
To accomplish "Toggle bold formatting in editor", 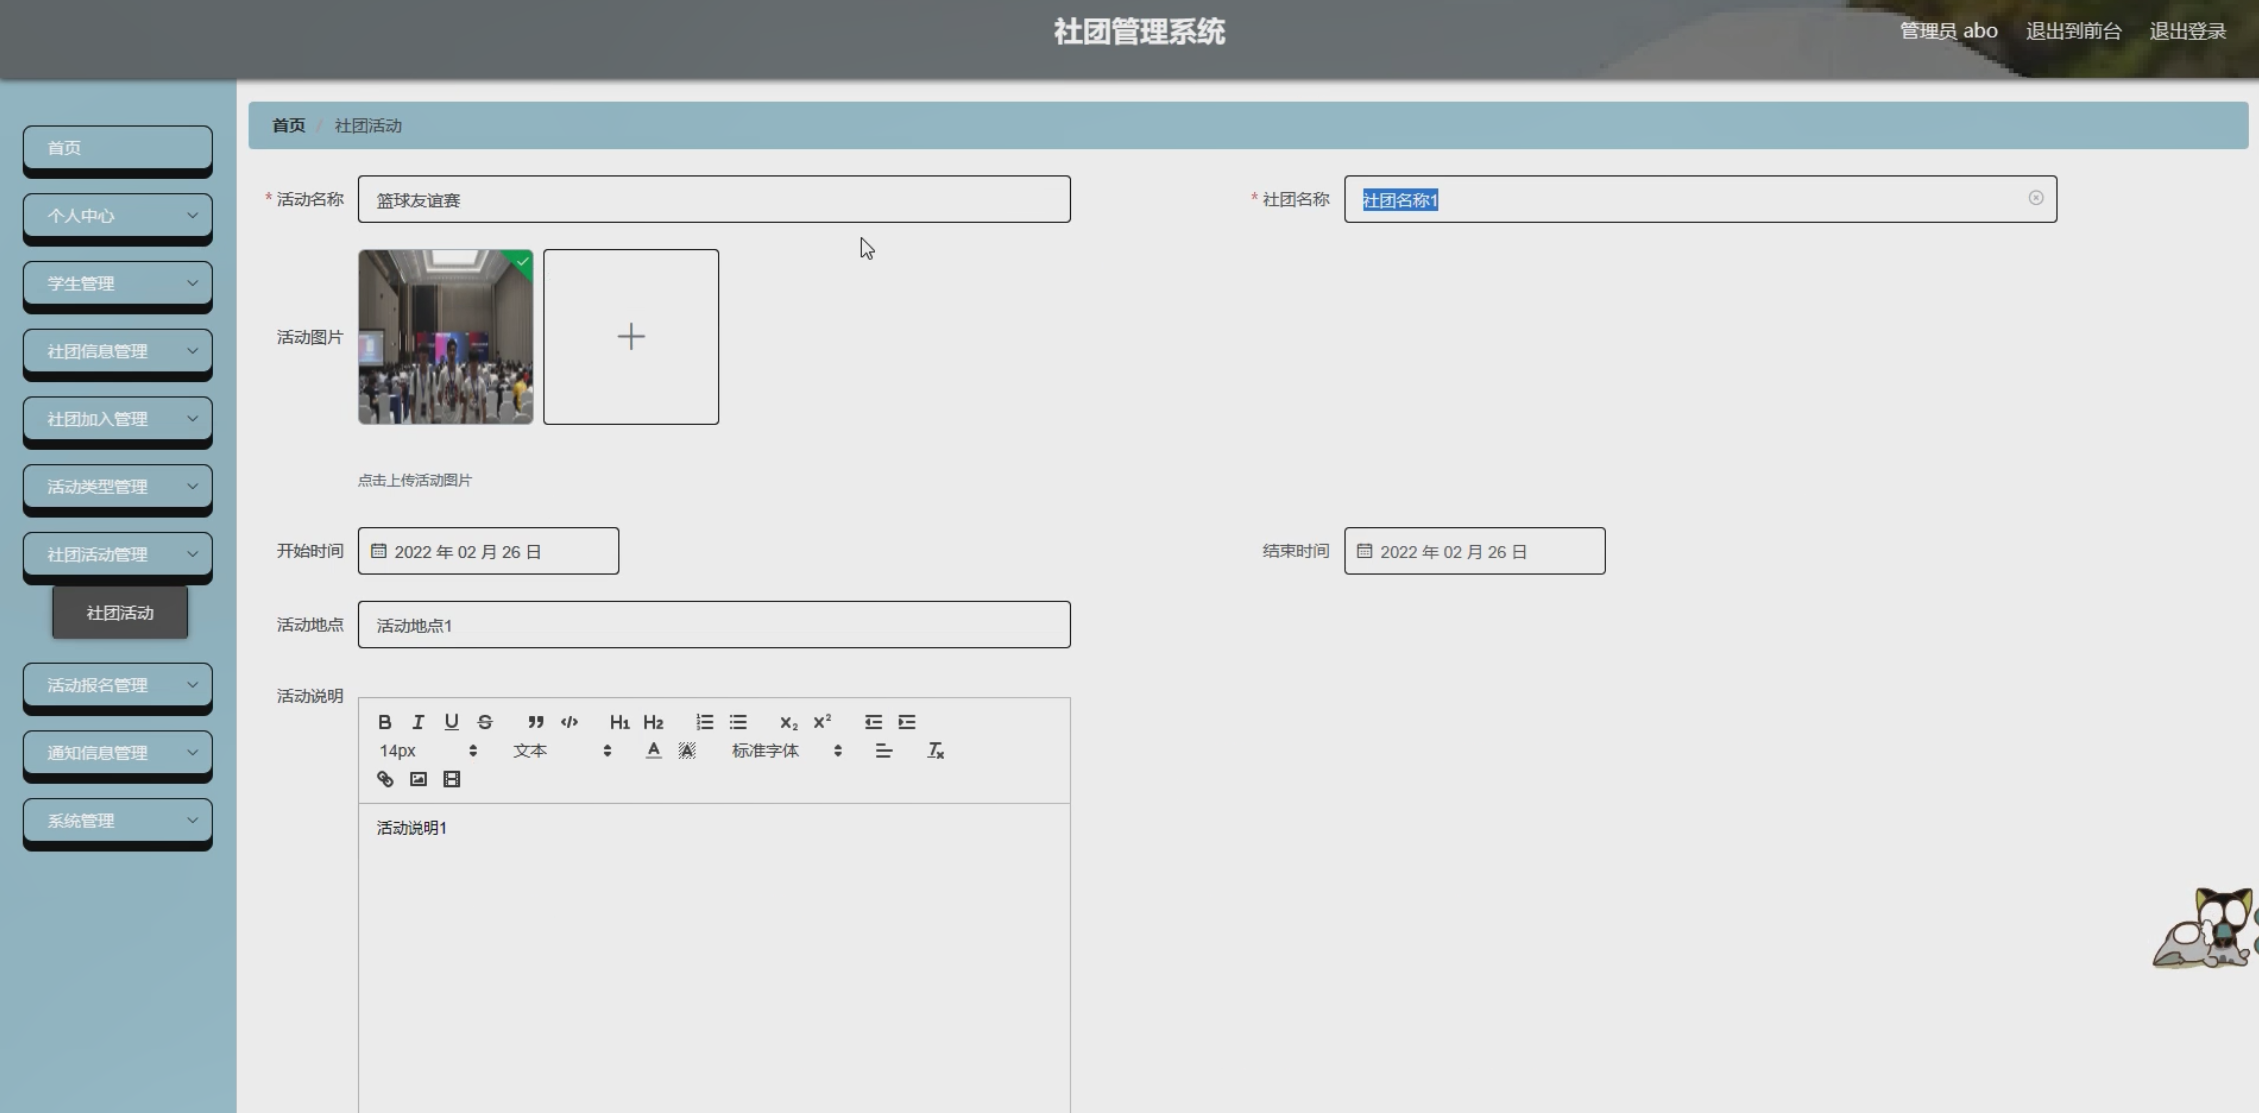I will [x=385, y=722].
